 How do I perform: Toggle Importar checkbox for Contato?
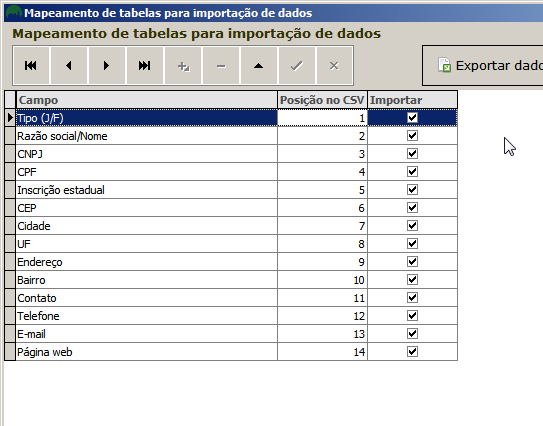pyautogui.click(x=412, y=298)
